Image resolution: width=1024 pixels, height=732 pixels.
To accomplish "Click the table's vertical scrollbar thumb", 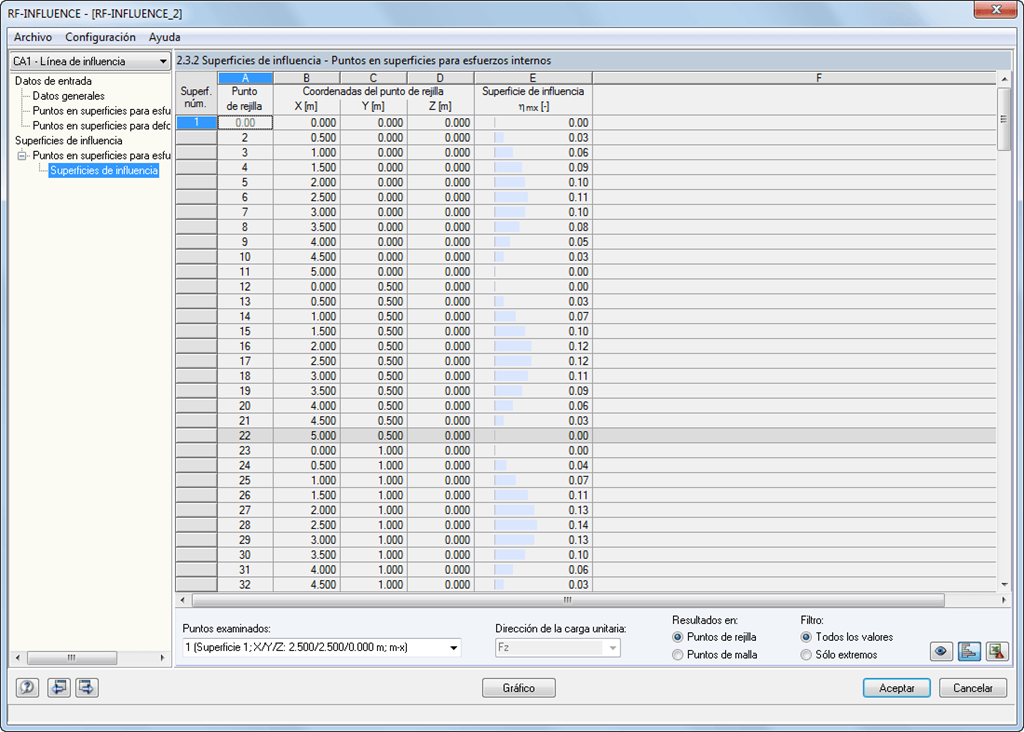I will (x=1004, y=119).
